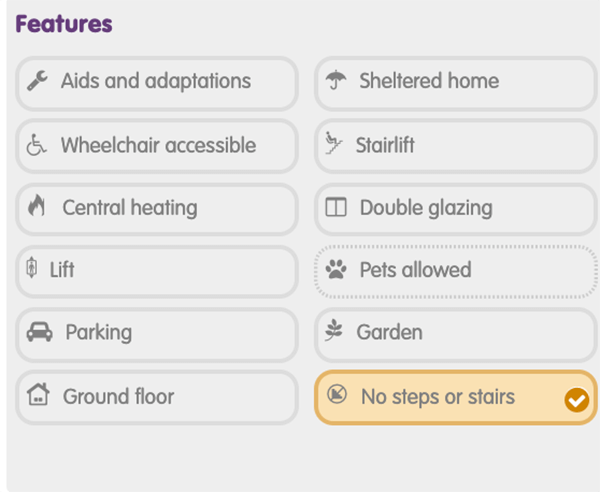Click the Features heading
600x492 pixels.
pos(64,24)
